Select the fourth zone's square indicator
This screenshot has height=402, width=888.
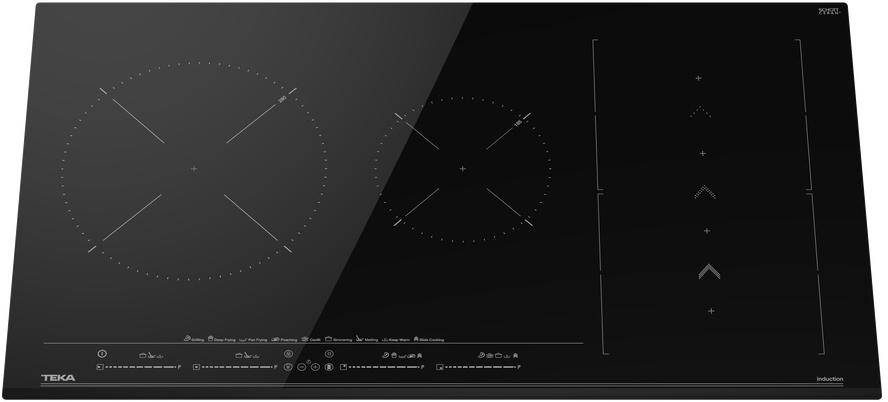(439, 367)
